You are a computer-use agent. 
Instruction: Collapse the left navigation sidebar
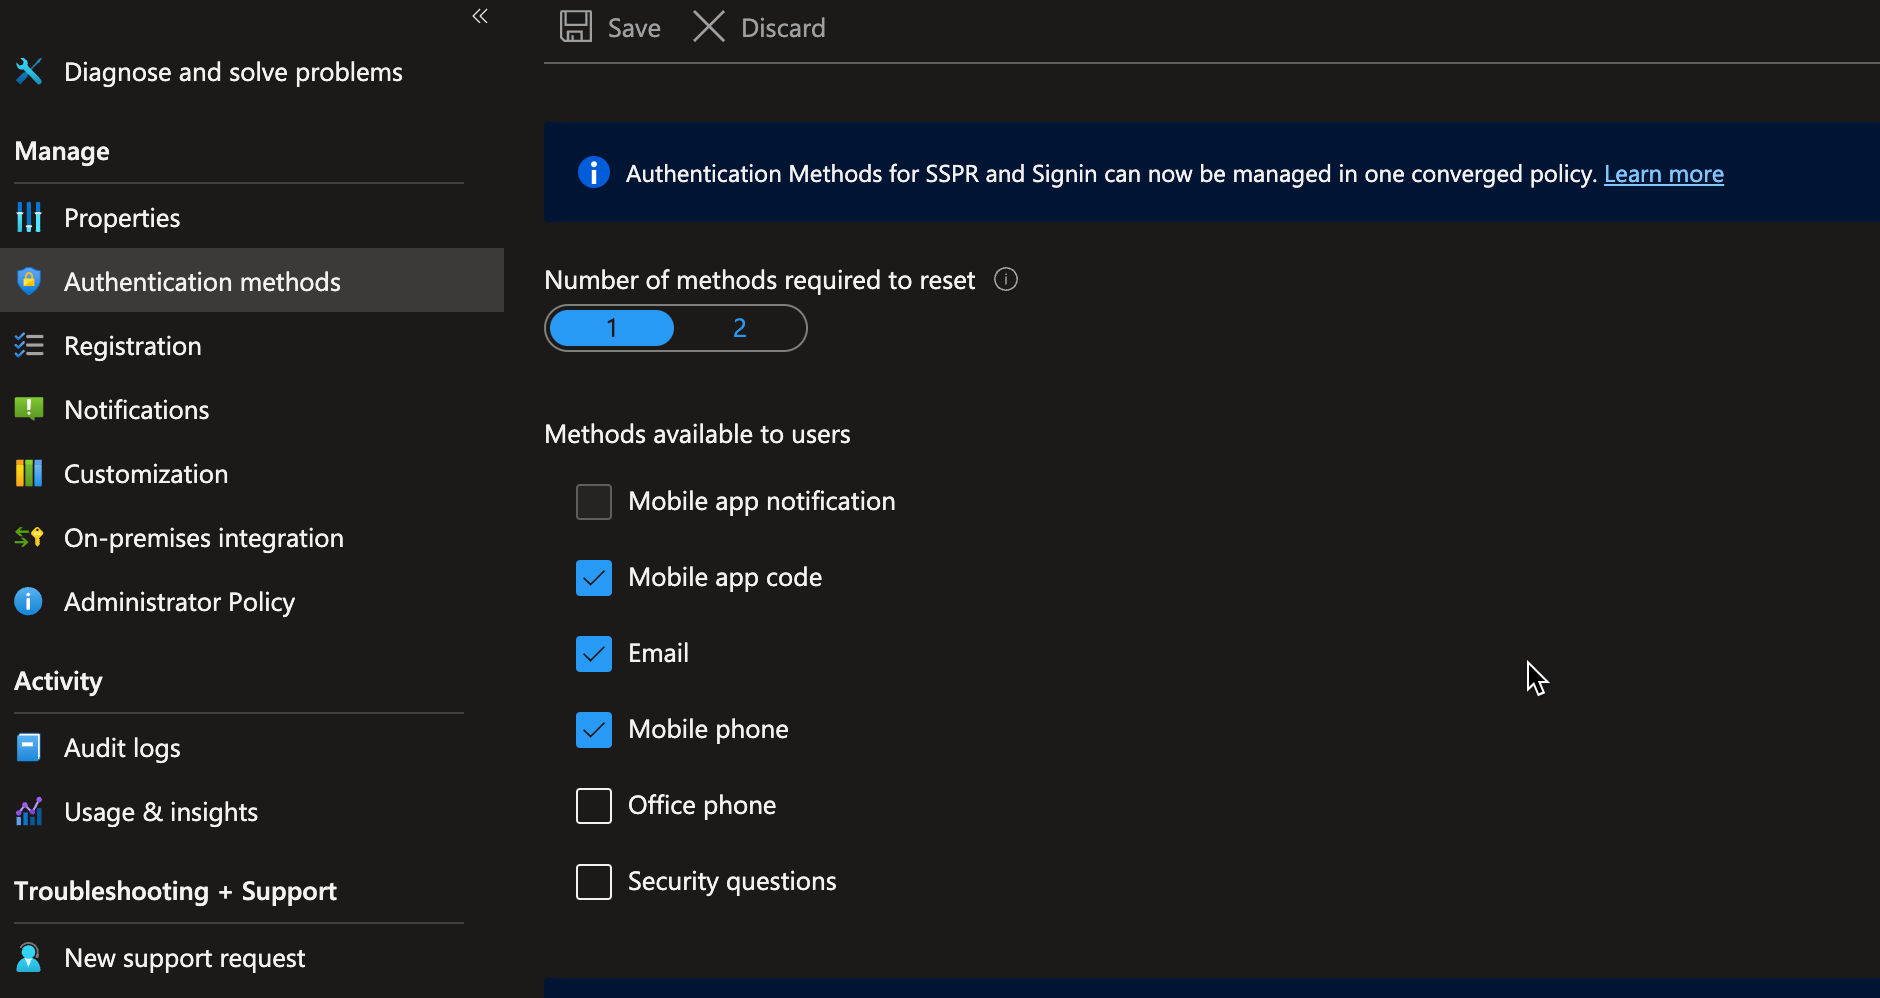pos(480,16)
